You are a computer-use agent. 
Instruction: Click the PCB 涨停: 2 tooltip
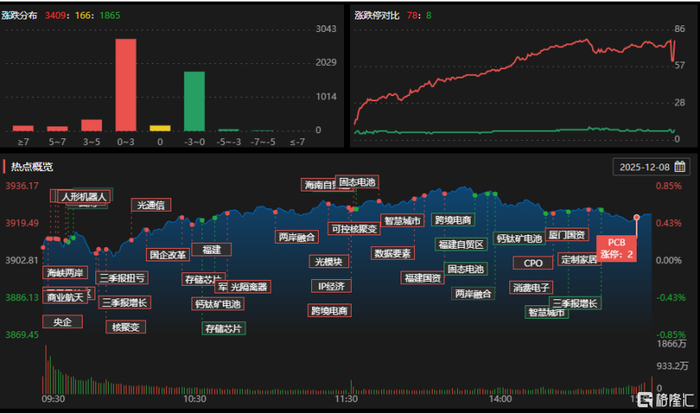pos(617,248)
